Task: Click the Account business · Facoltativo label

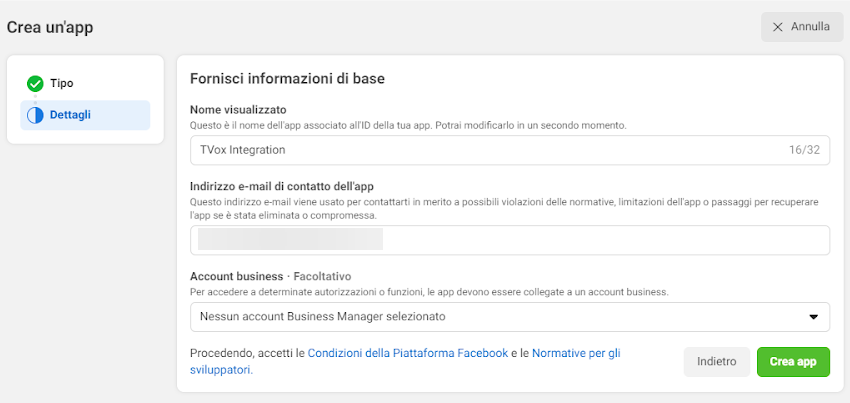Action: click(x=271, y=276)
